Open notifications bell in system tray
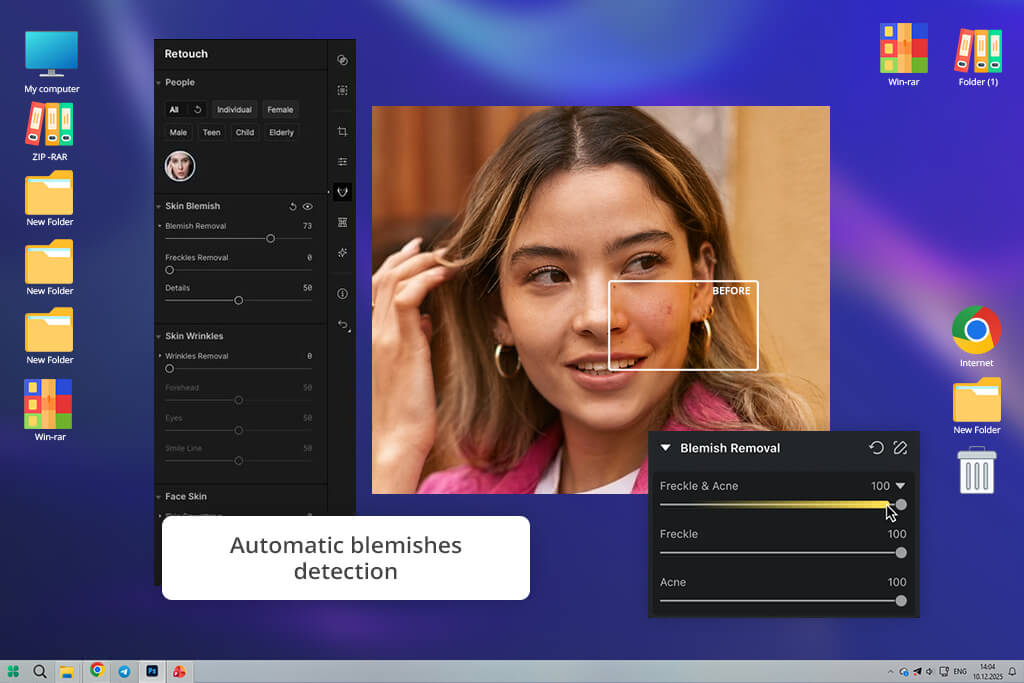This screenshot has height=683, width=1024. coord(1012,671)
